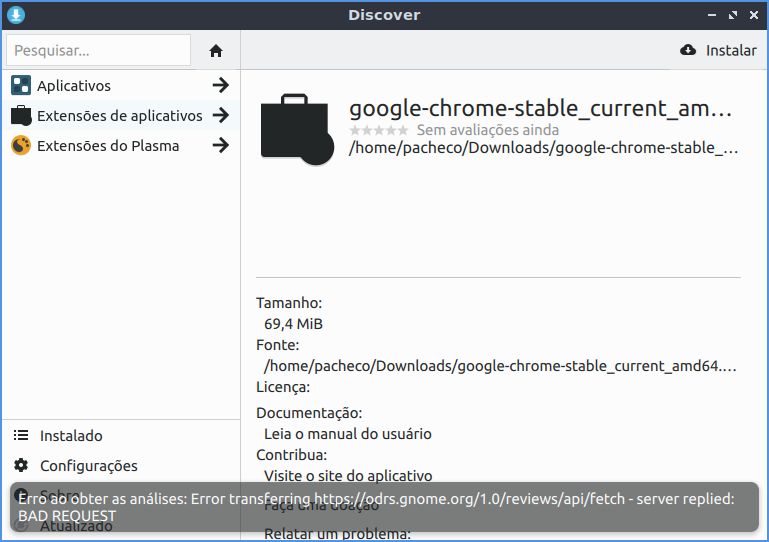
Task: Click the Sem avaliações ainda text
Action: (487, 130)
